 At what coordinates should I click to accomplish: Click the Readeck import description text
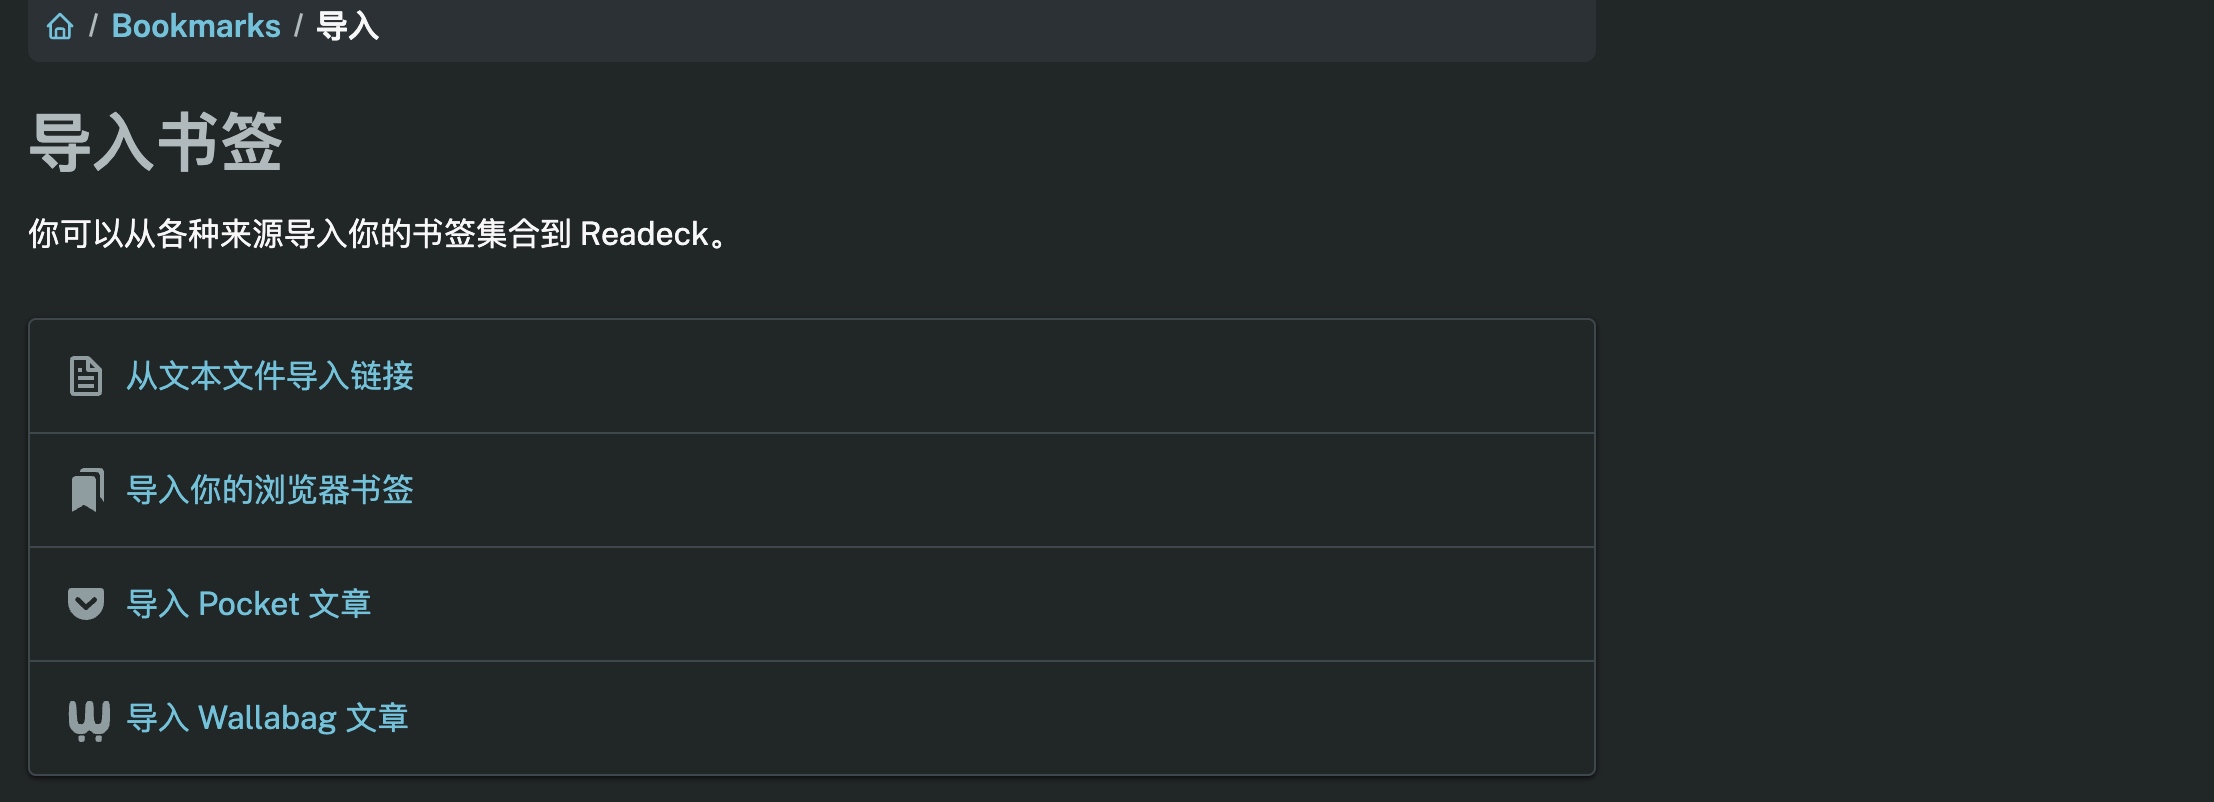[x=380, y=234]
